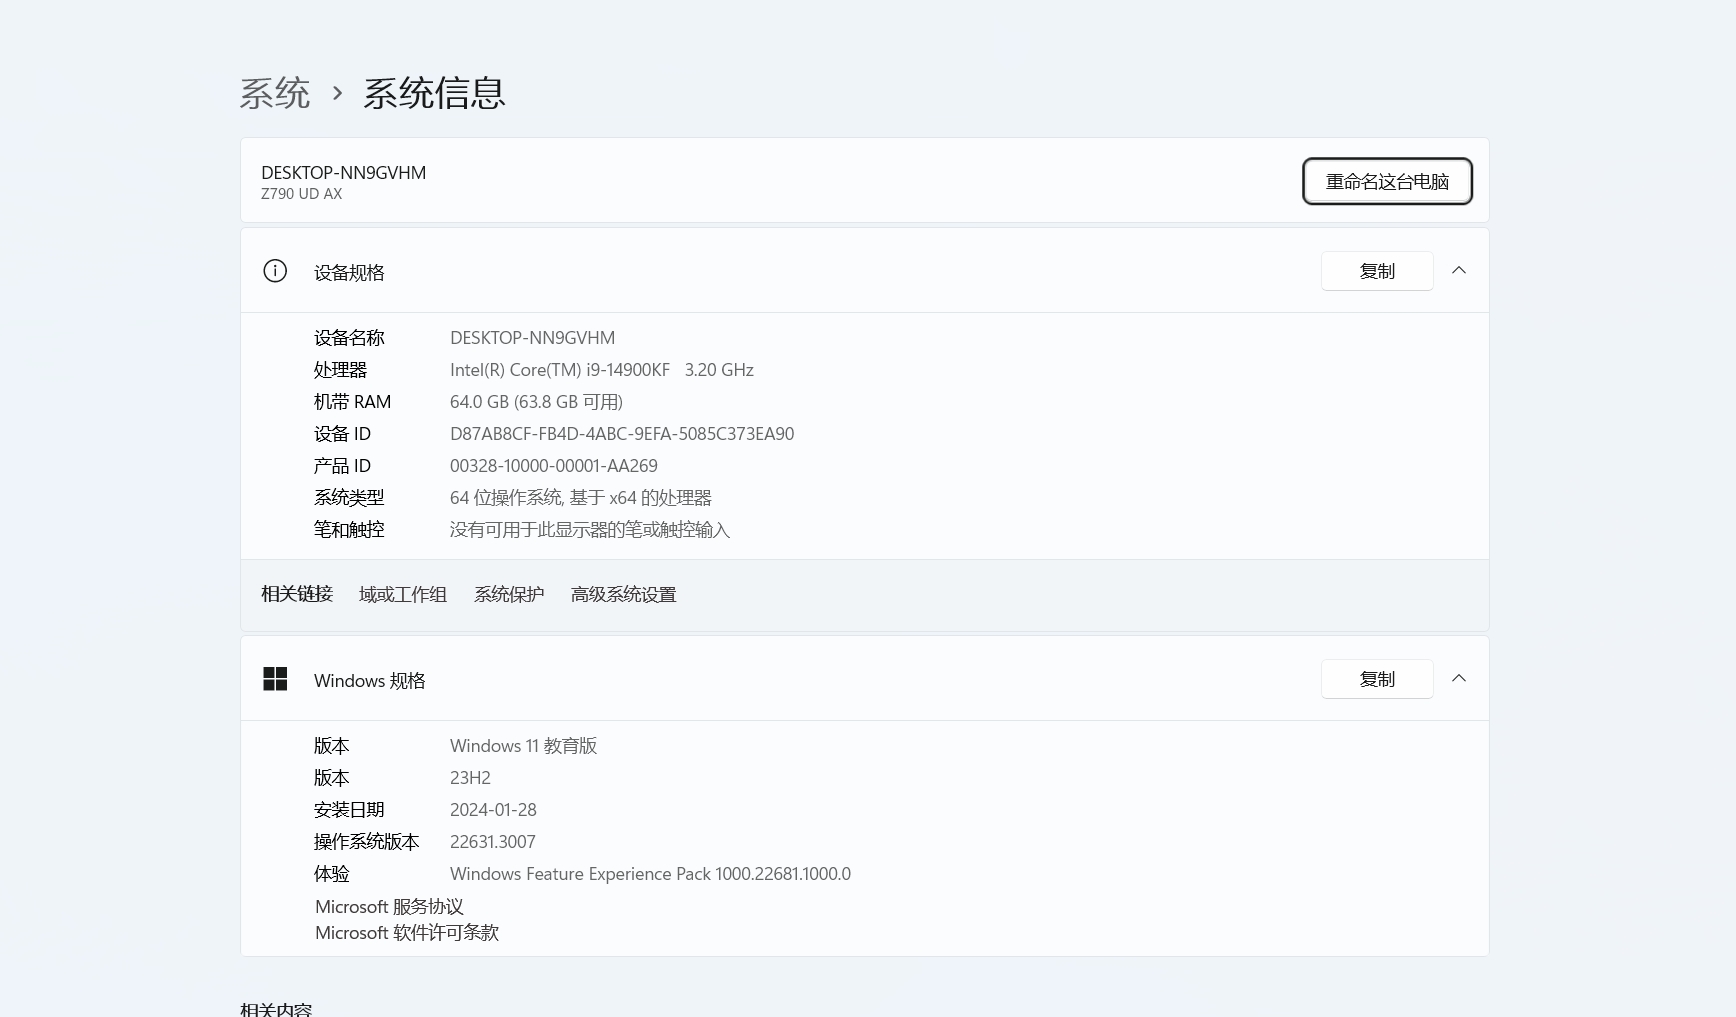
Task: Select the pen and touch value
Action: (590, 530)
